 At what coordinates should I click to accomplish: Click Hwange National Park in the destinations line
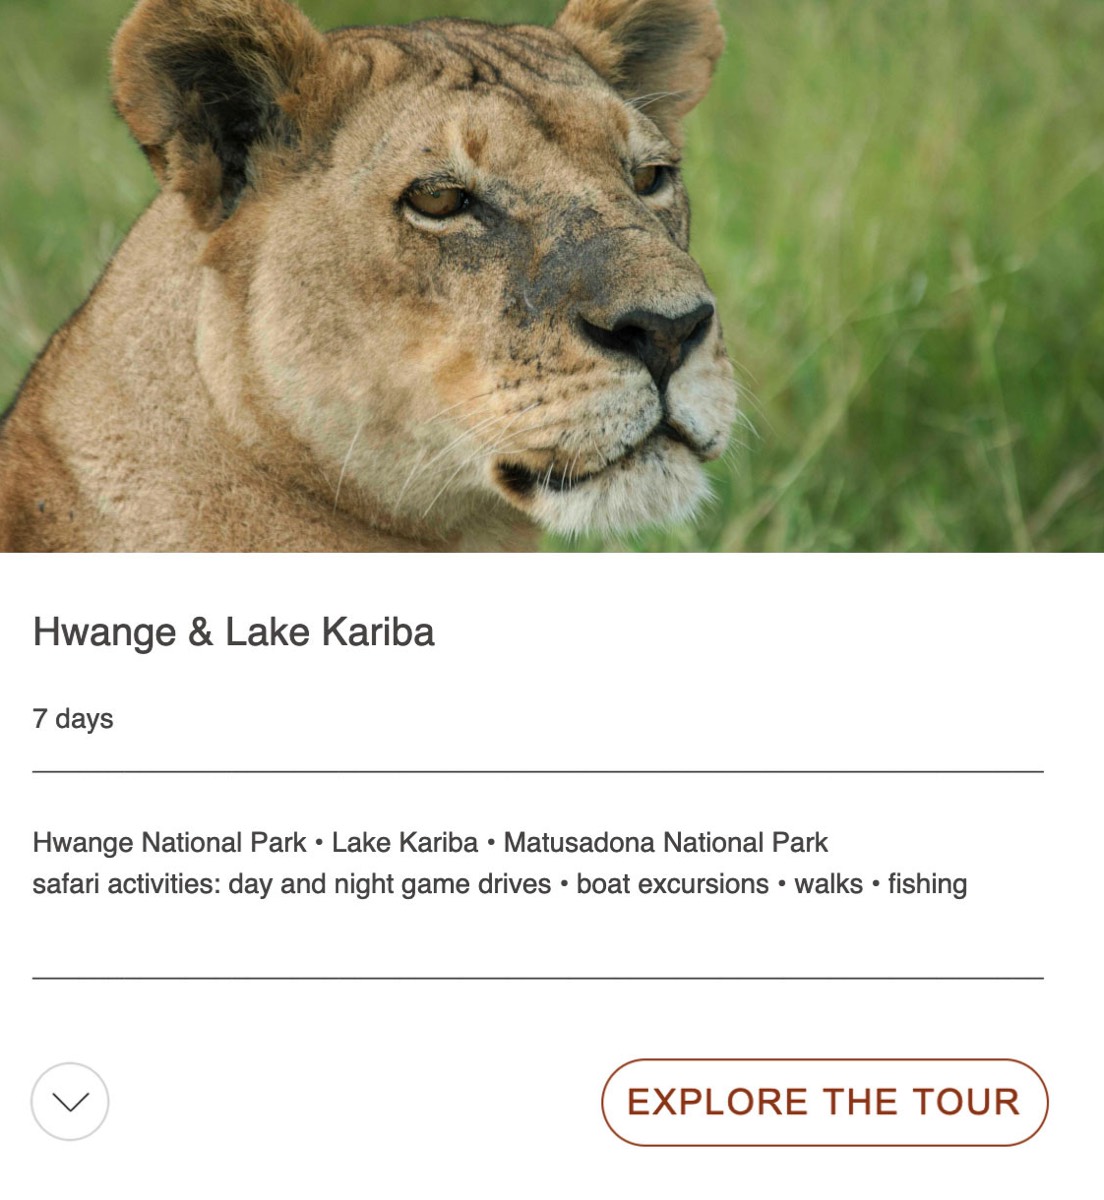pyautogui.click(x=169, y=843)
